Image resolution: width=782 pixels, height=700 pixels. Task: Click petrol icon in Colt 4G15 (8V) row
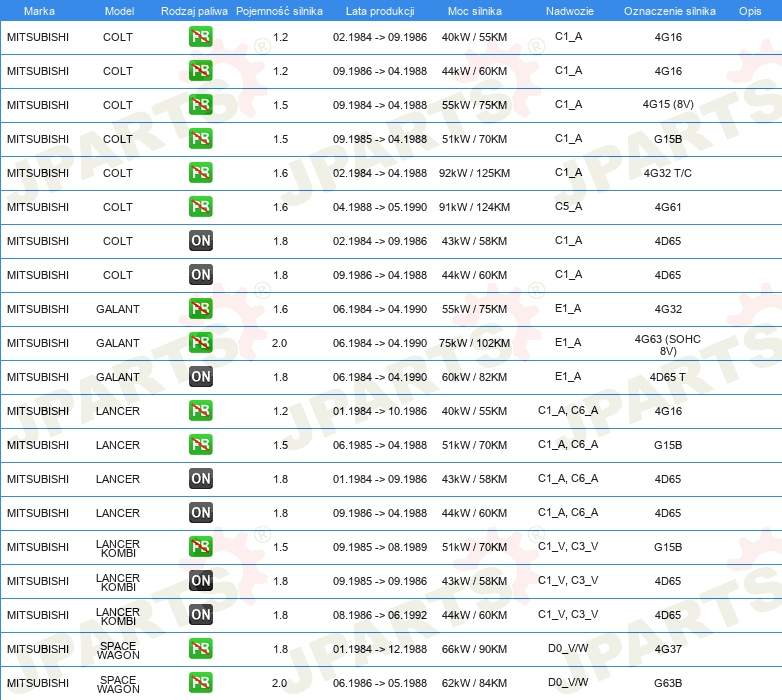coord(200,104)
